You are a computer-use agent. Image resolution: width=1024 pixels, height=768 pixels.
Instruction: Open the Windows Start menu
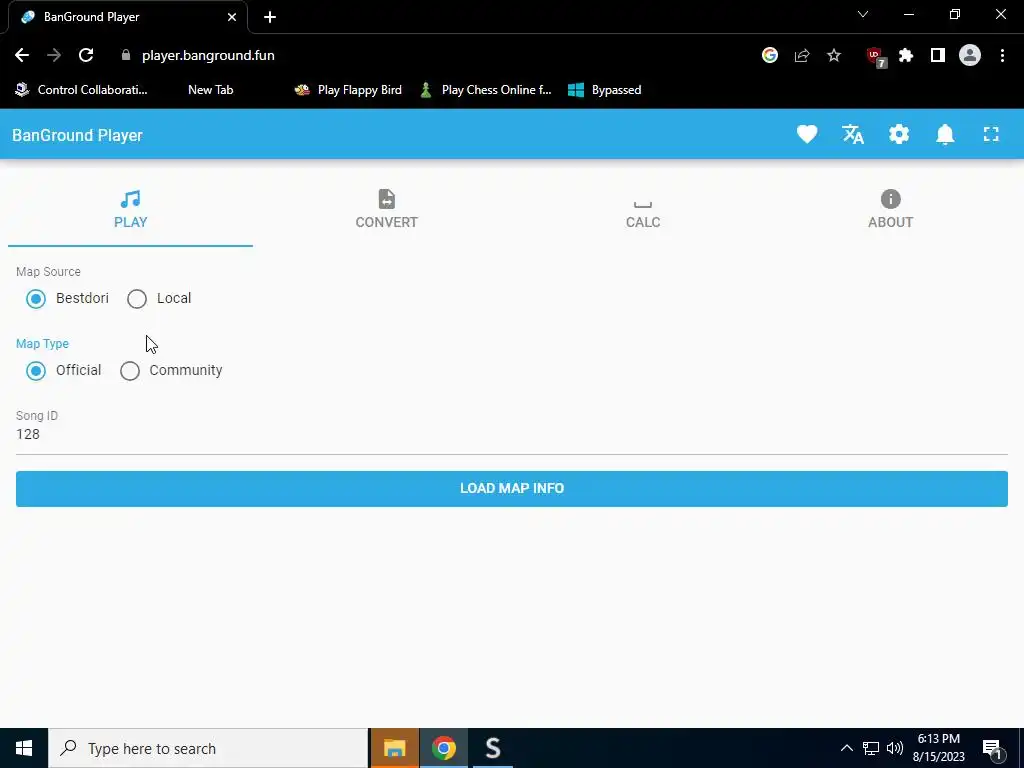(x=24, y=748)
